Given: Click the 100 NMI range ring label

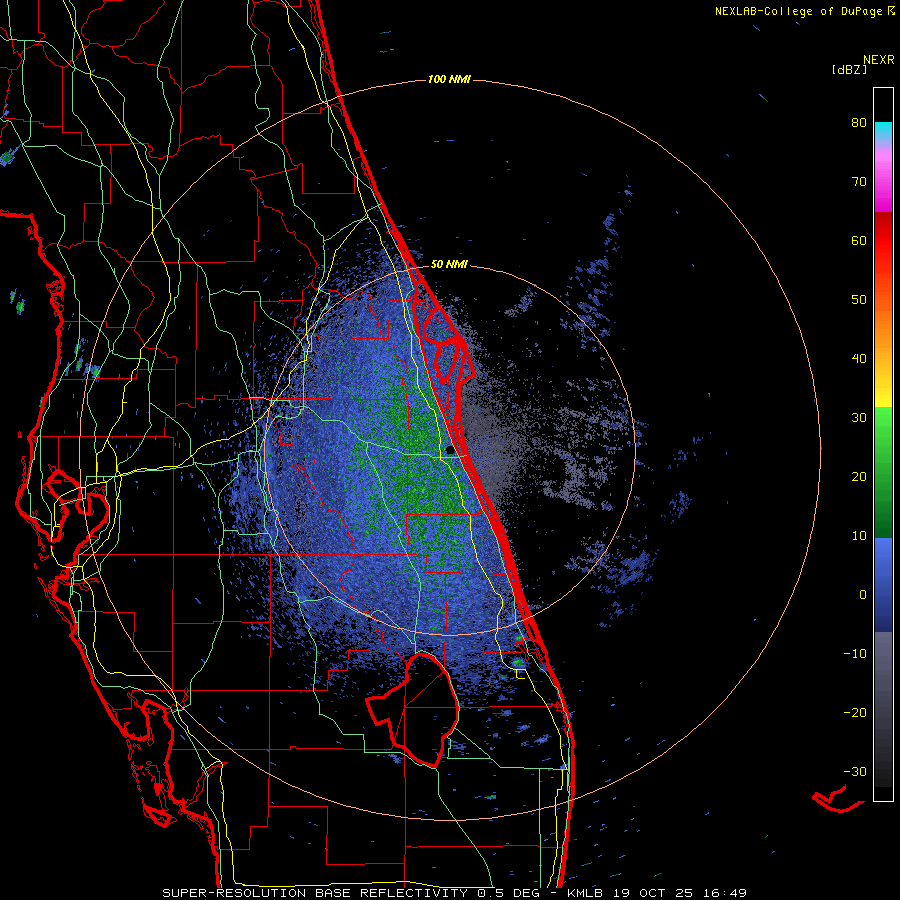Looking at the screenshot, I should tap(449, 79).
